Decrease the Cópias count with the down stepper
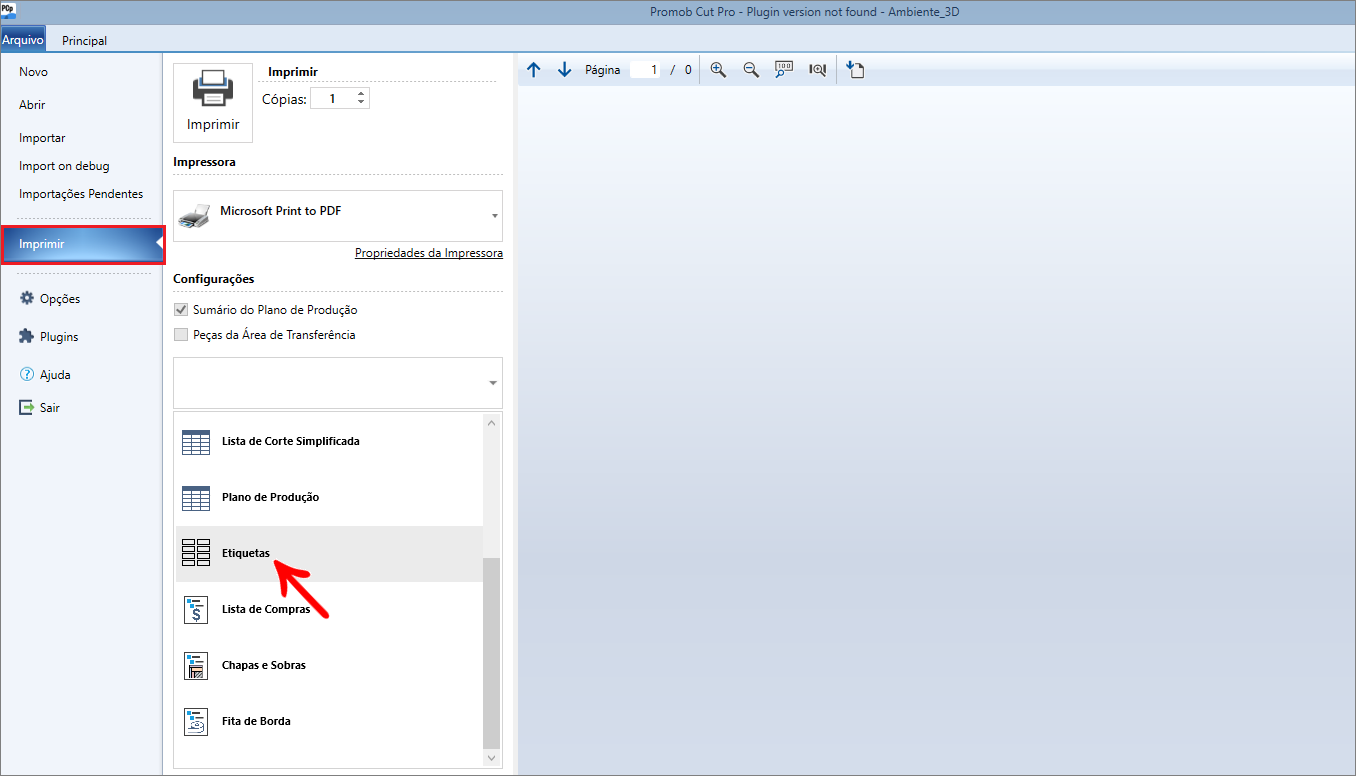1356x776 pixels. (x=361, y=103)
